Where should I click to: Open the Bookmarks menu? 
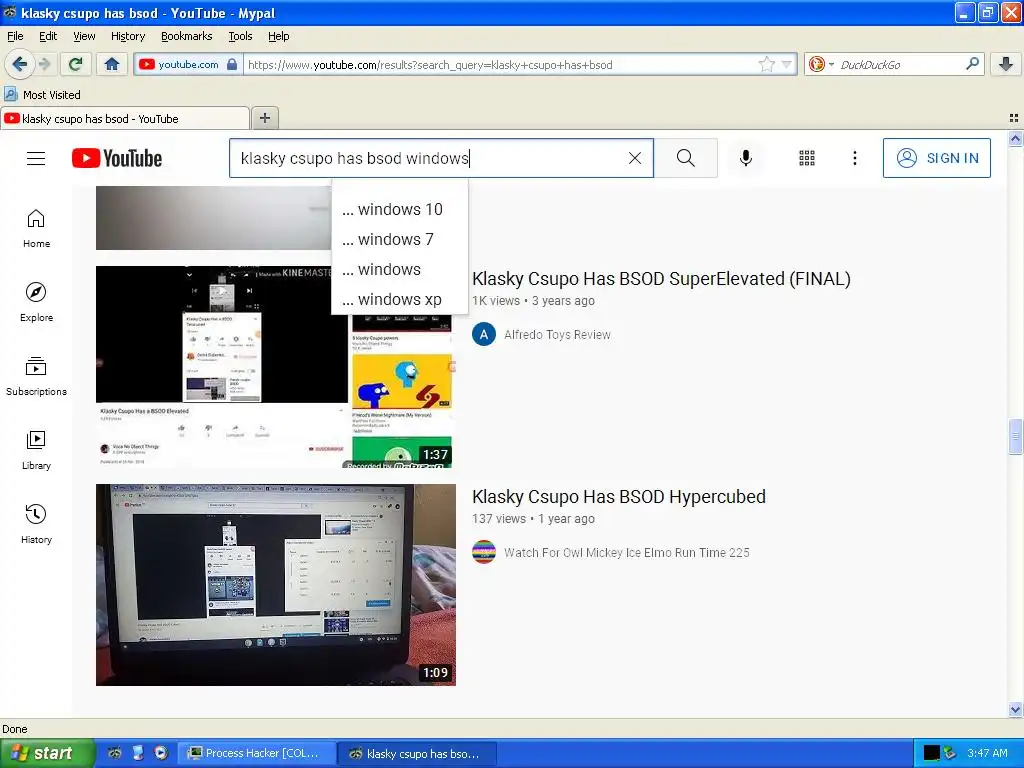(187, 36)
